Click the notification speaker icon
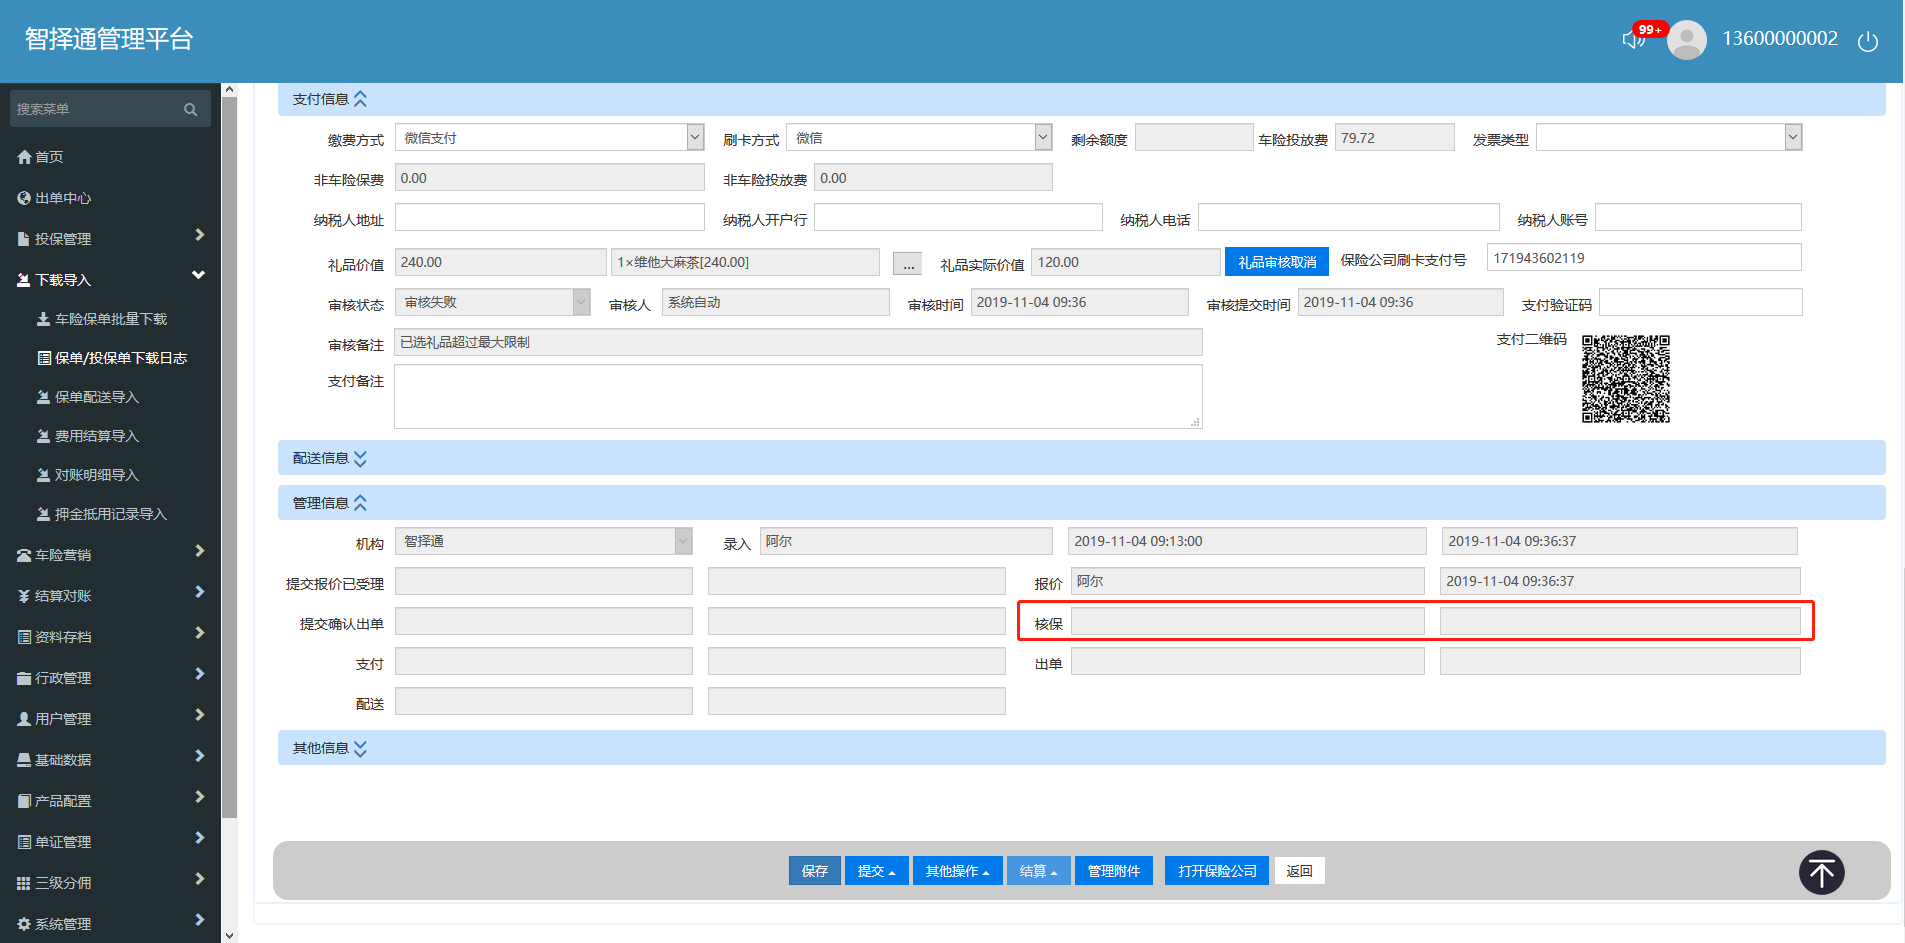The height and width of the screenshot is (943, 1905). [x=1633, y=39]
